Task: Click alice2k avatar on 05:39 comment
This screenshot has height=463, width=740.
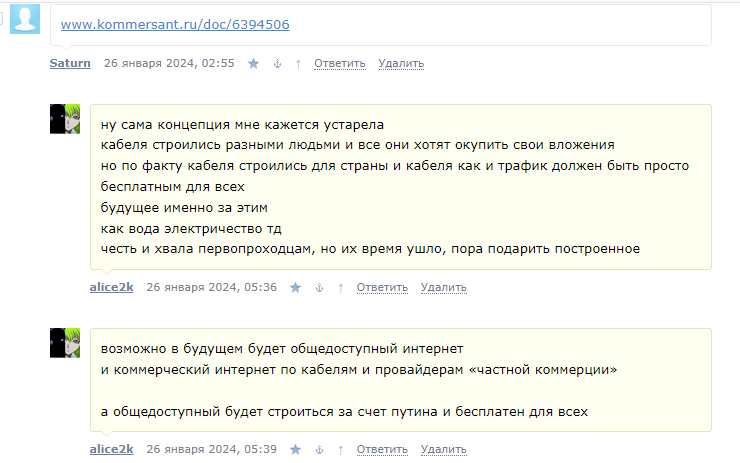Action: pos(65,343)
